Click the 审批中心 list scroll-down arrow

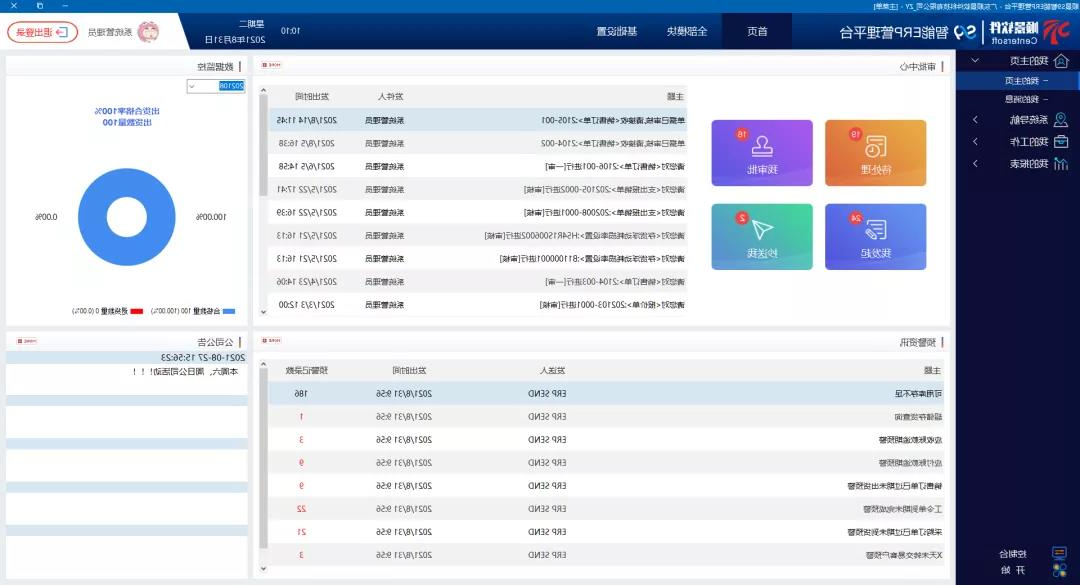pyautogui.click(x=264, y=312)
